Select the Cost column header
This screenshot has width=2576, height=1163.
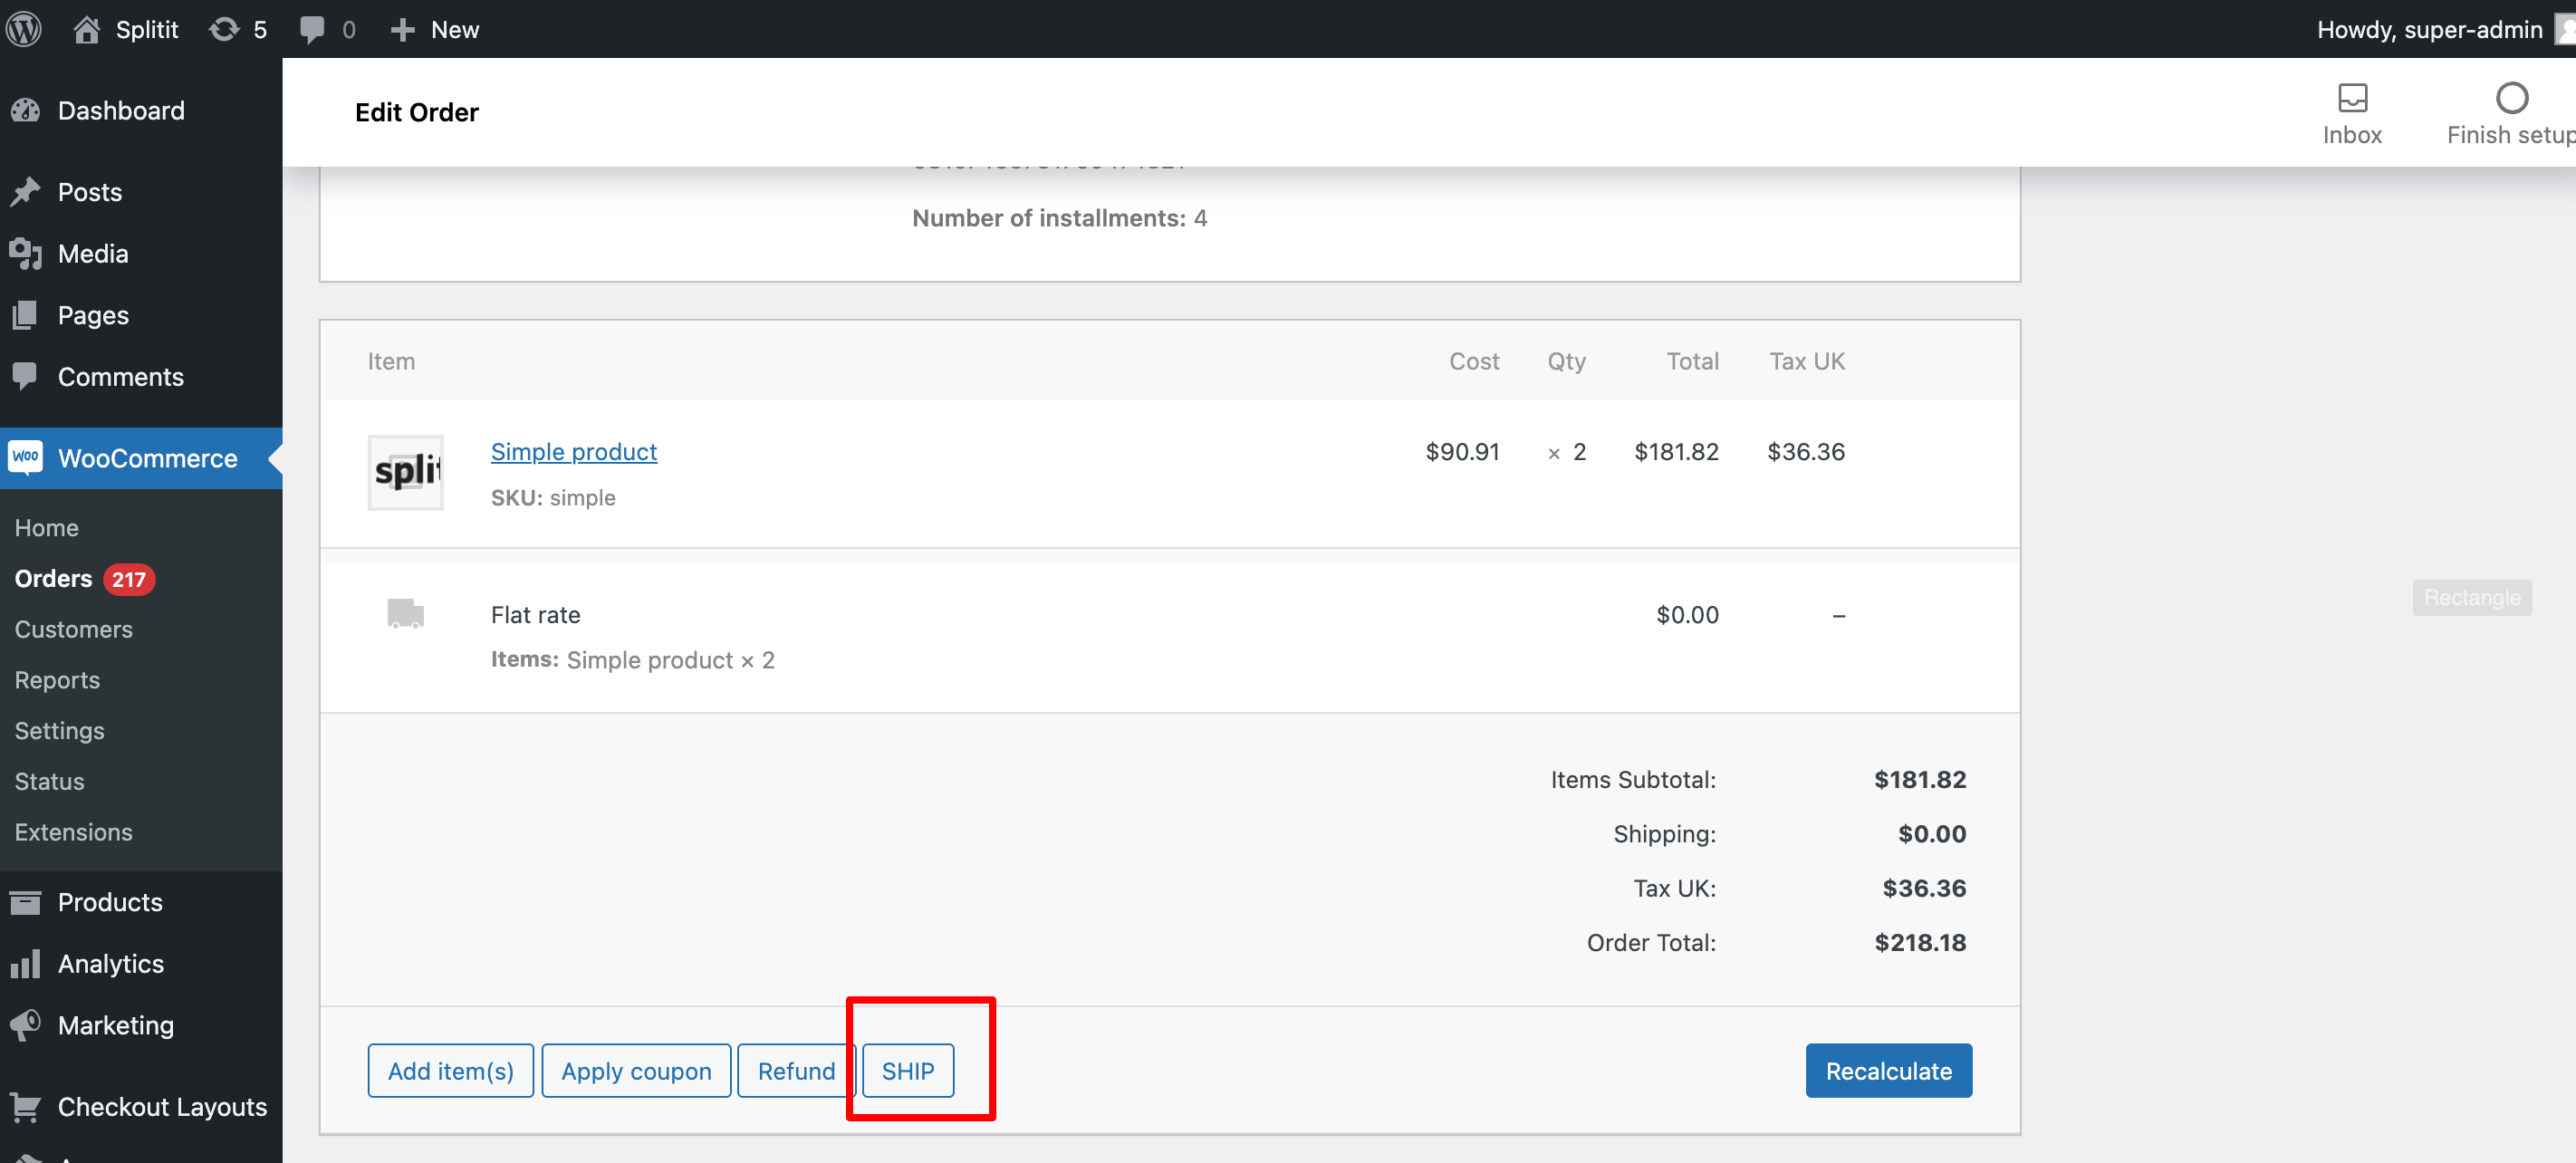1474,361
